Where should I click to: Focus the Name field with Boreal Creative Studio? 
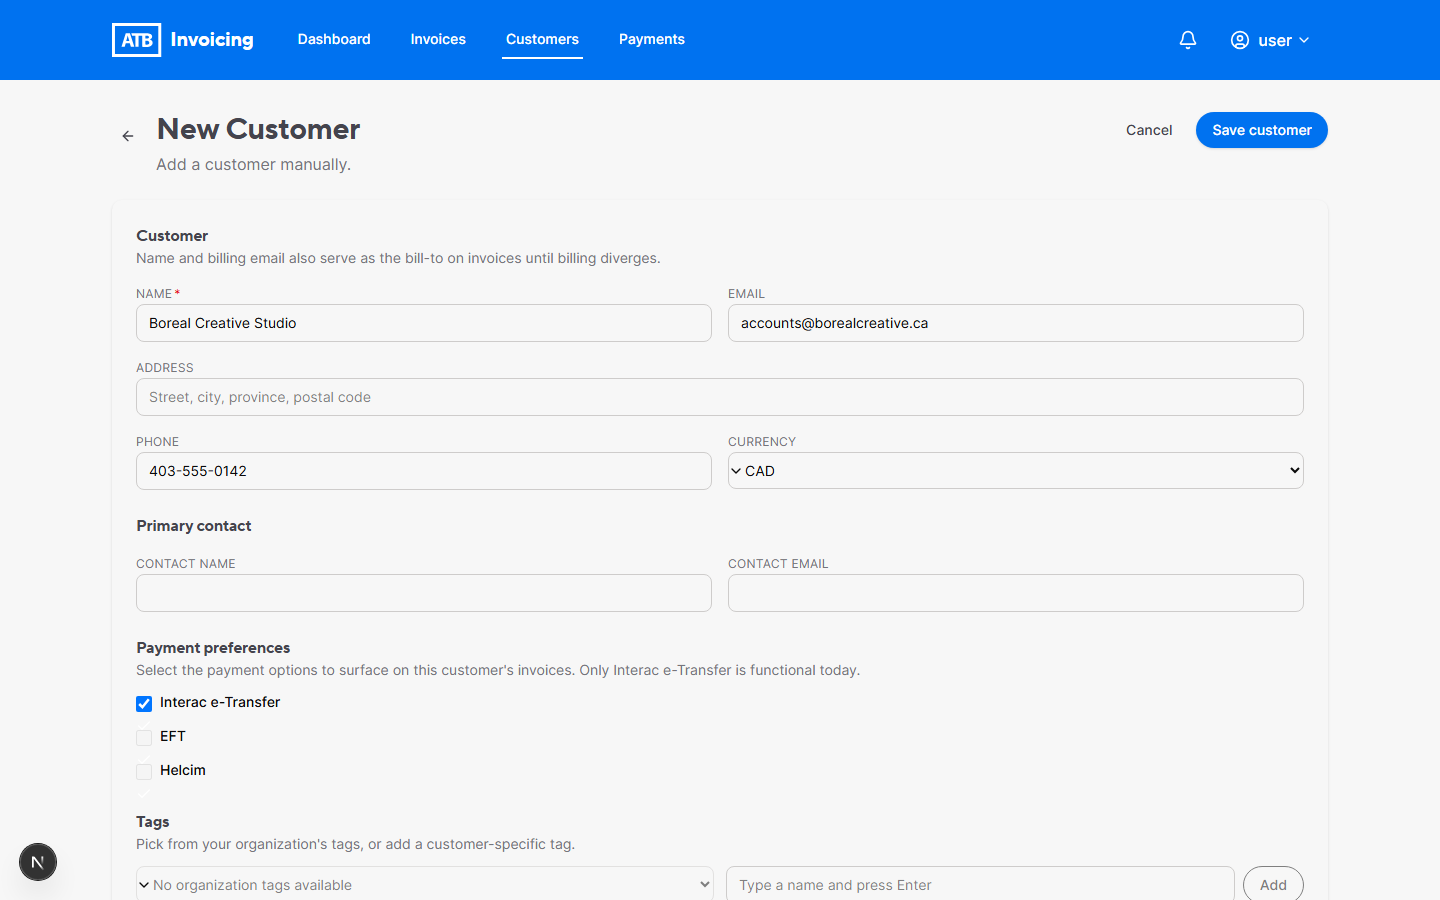coord(424,323)
